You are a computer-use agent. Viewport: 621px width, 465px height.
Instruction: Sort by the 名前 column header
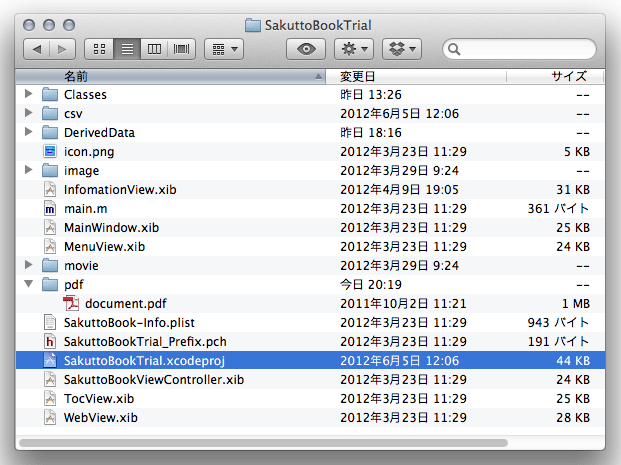pyautogui.click(x=171, y=76)
